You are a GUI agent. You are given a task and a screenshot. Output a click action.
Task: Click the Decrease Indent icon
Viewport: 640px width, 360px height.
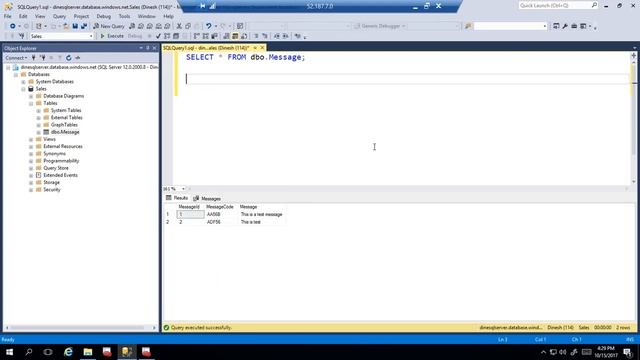click(x=277, y=36)
